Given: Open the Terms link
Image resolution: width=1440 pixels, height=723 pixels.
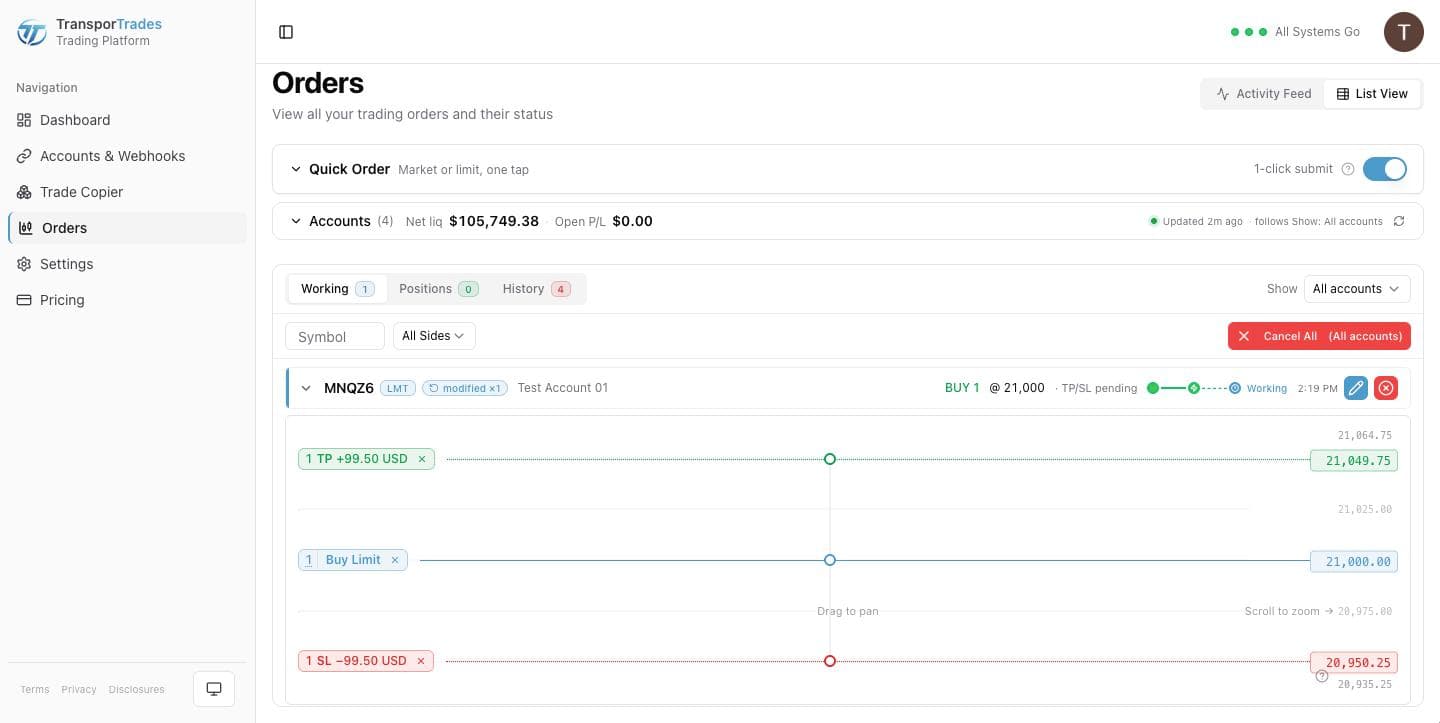Looking at the screenshot, I should (35, 689).
